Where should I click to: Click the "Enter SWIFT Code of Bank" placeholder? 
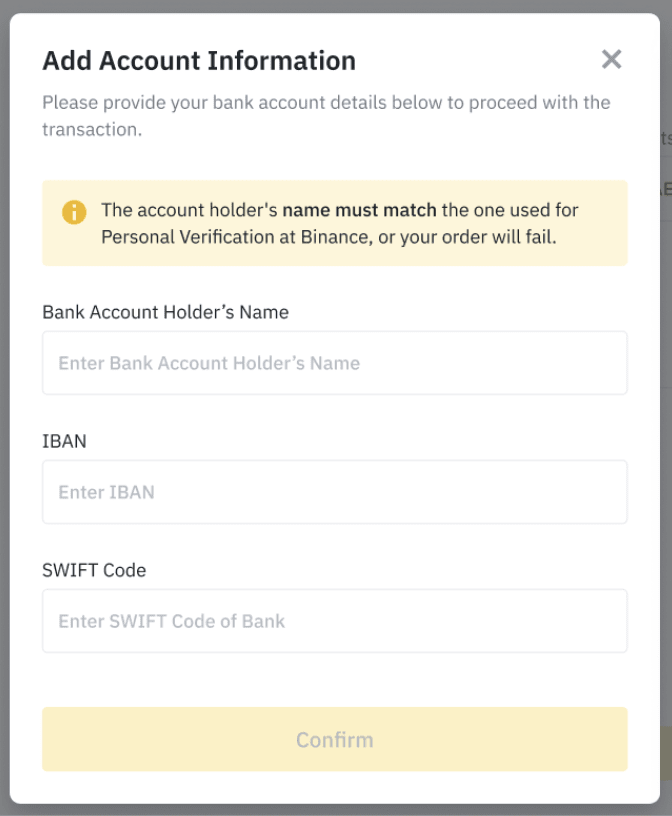coord(171,621)
